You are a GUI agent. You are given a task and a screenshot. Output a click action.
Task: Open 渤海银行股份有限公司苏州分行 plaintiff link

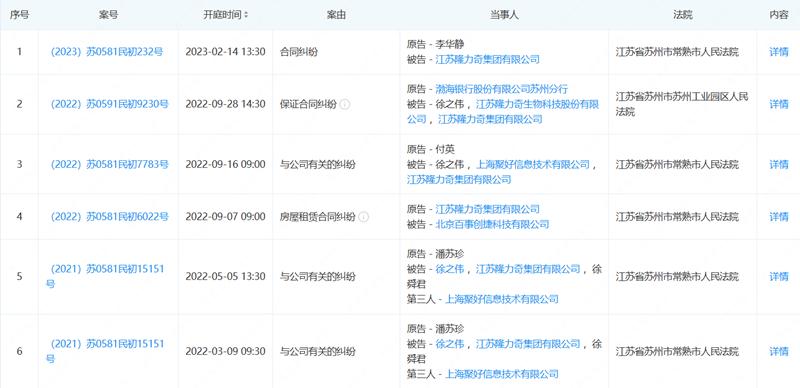coord(502,89)
